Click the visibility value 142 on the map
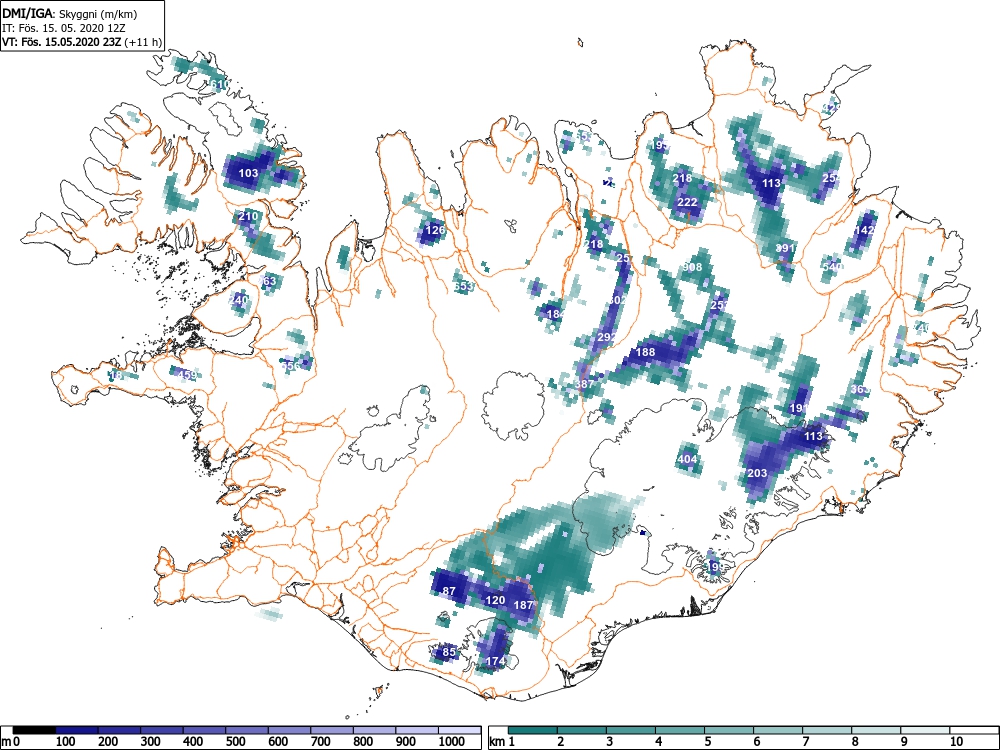The height and width of the screenshot is (750, 1000). pyautogui.click(x=864, y=230)
